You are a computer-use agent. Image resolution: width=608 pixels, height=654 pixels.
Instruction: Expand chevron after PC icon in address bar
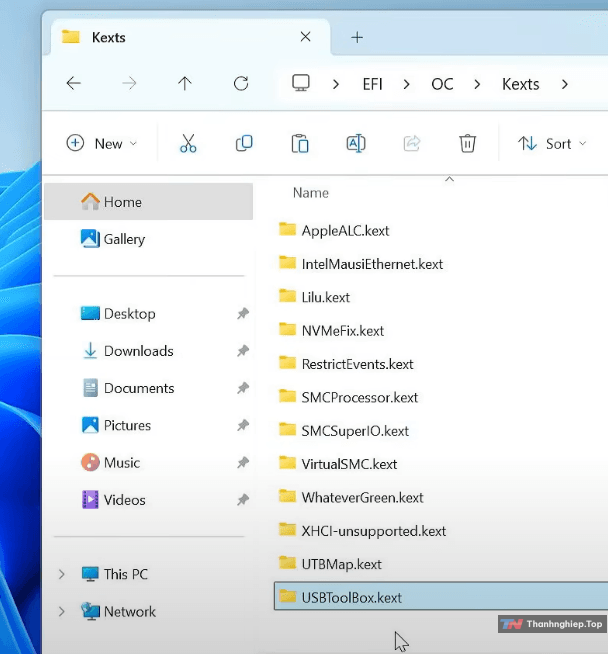tap(336, 85)
